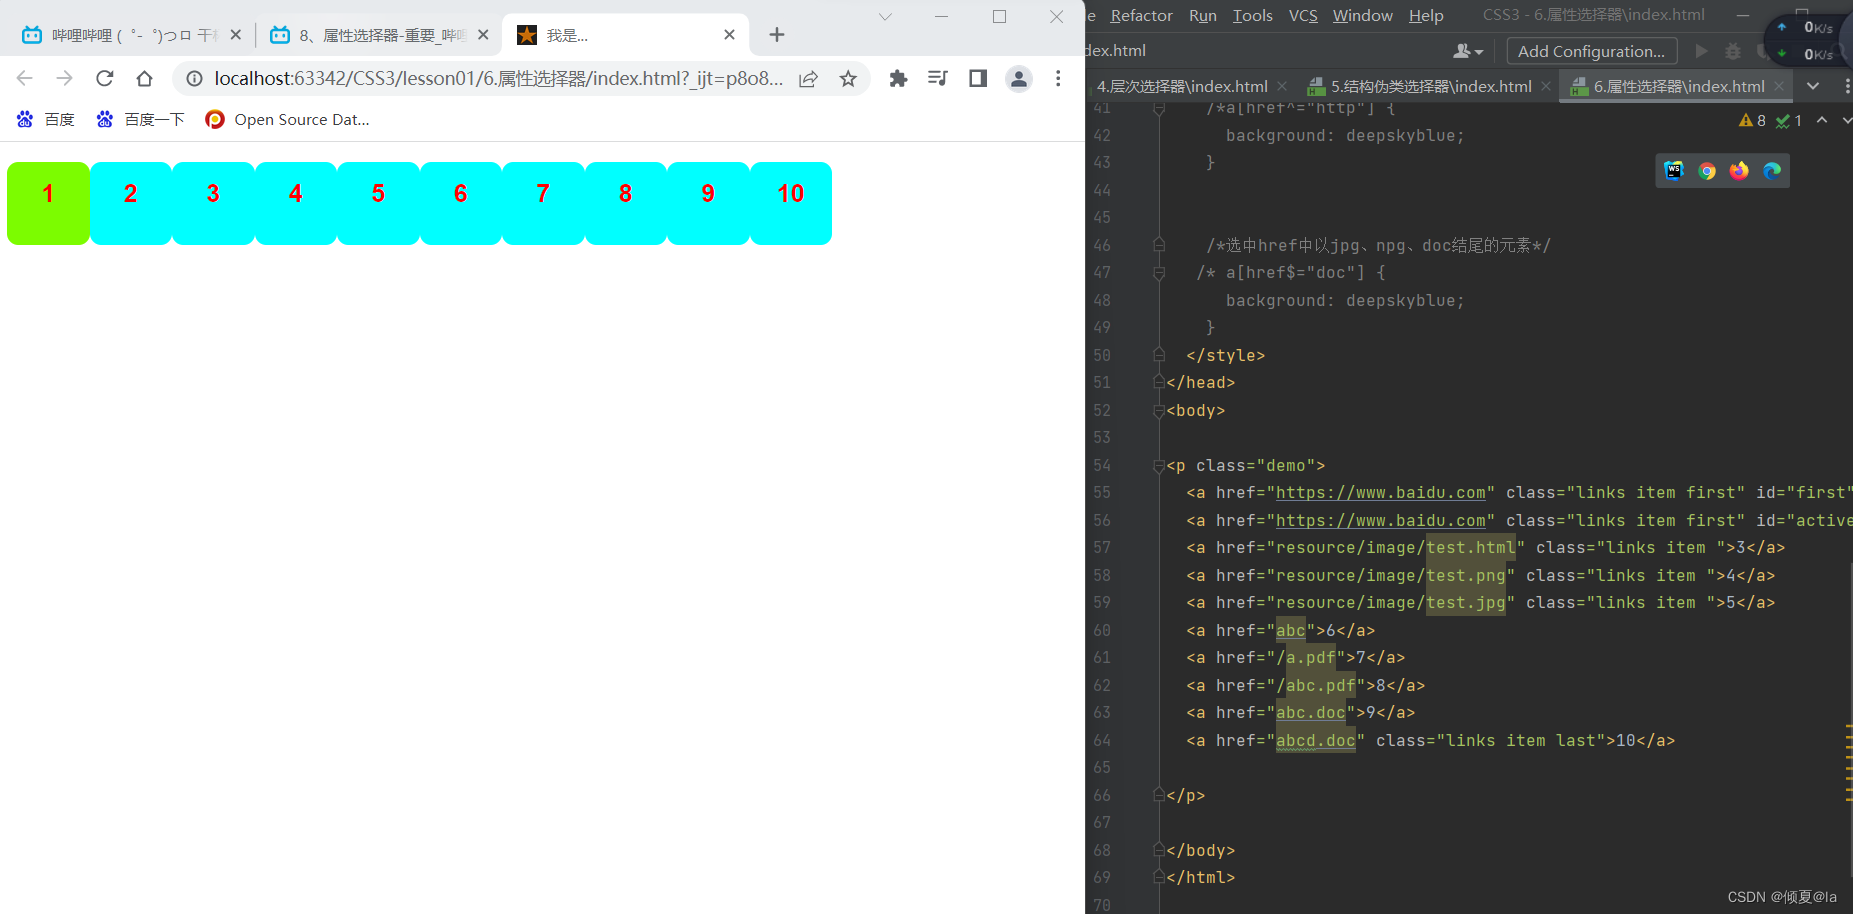Open a new browser tab with plus button
Image resolution: width=1853 pixels, height=914 pixels.
click(x=777, y=35)
